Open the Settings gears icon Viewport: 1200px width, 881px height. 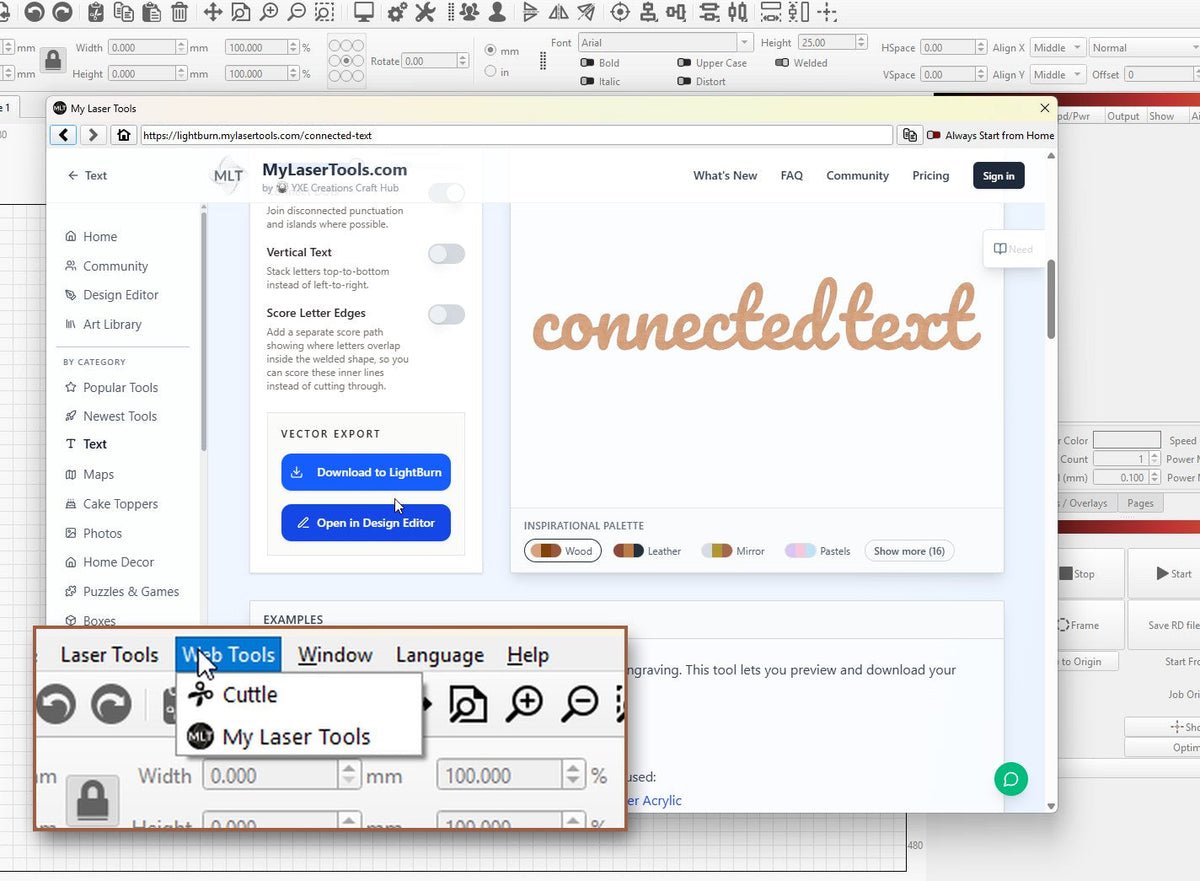(x=397, y=12)
